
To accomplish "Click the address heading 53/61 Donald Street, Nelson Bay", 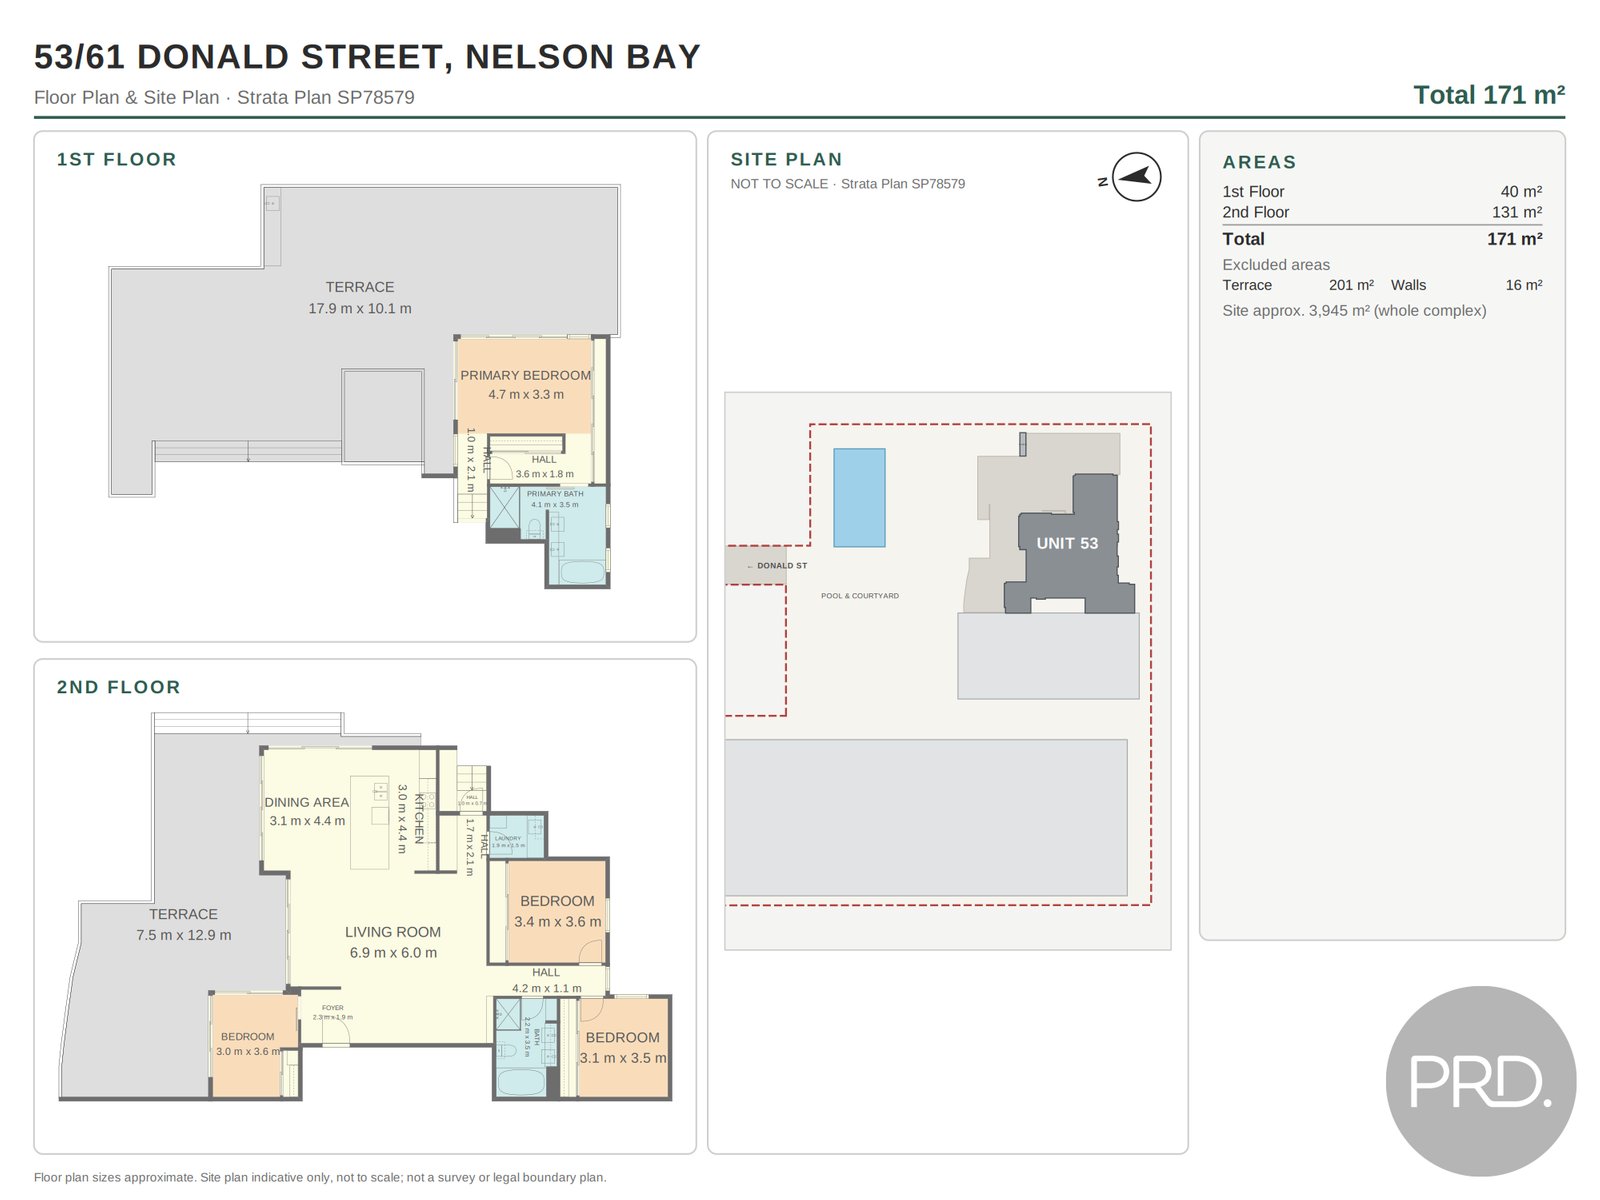I will point(367,57).
